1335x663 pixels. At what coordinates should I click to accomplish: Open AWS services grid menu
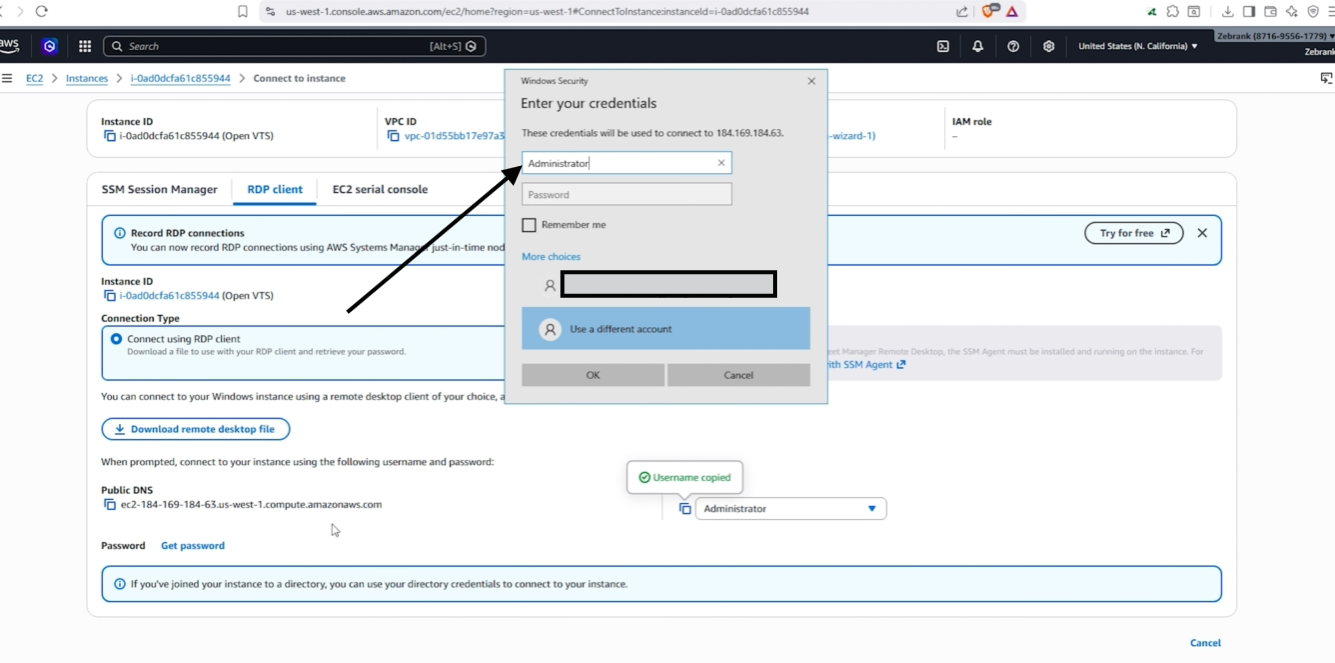pyautogui.click(x=85, y=46)
